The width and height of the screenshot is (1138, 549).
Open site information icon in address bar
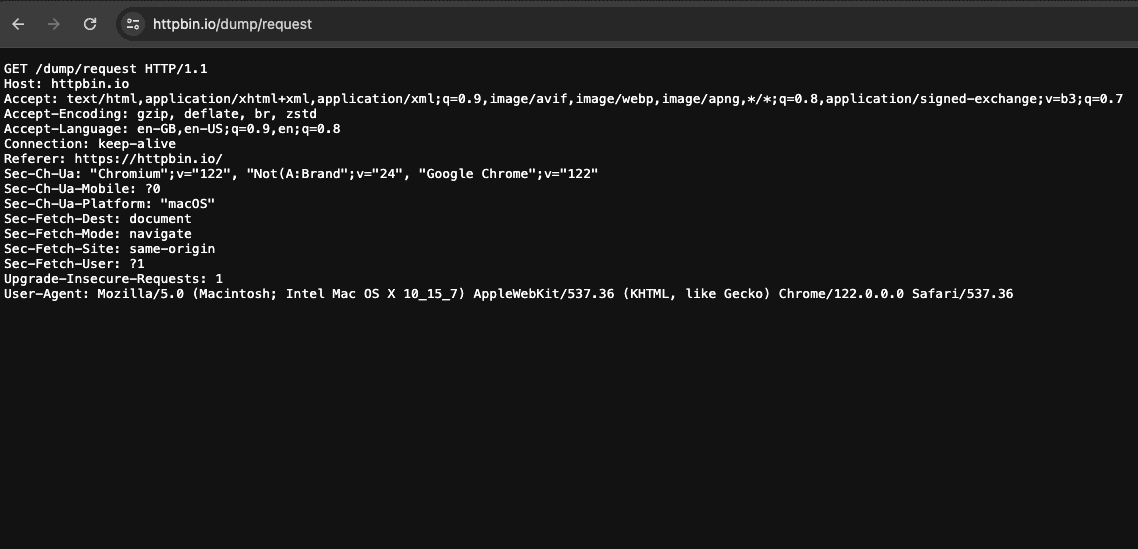pos(132,24)
